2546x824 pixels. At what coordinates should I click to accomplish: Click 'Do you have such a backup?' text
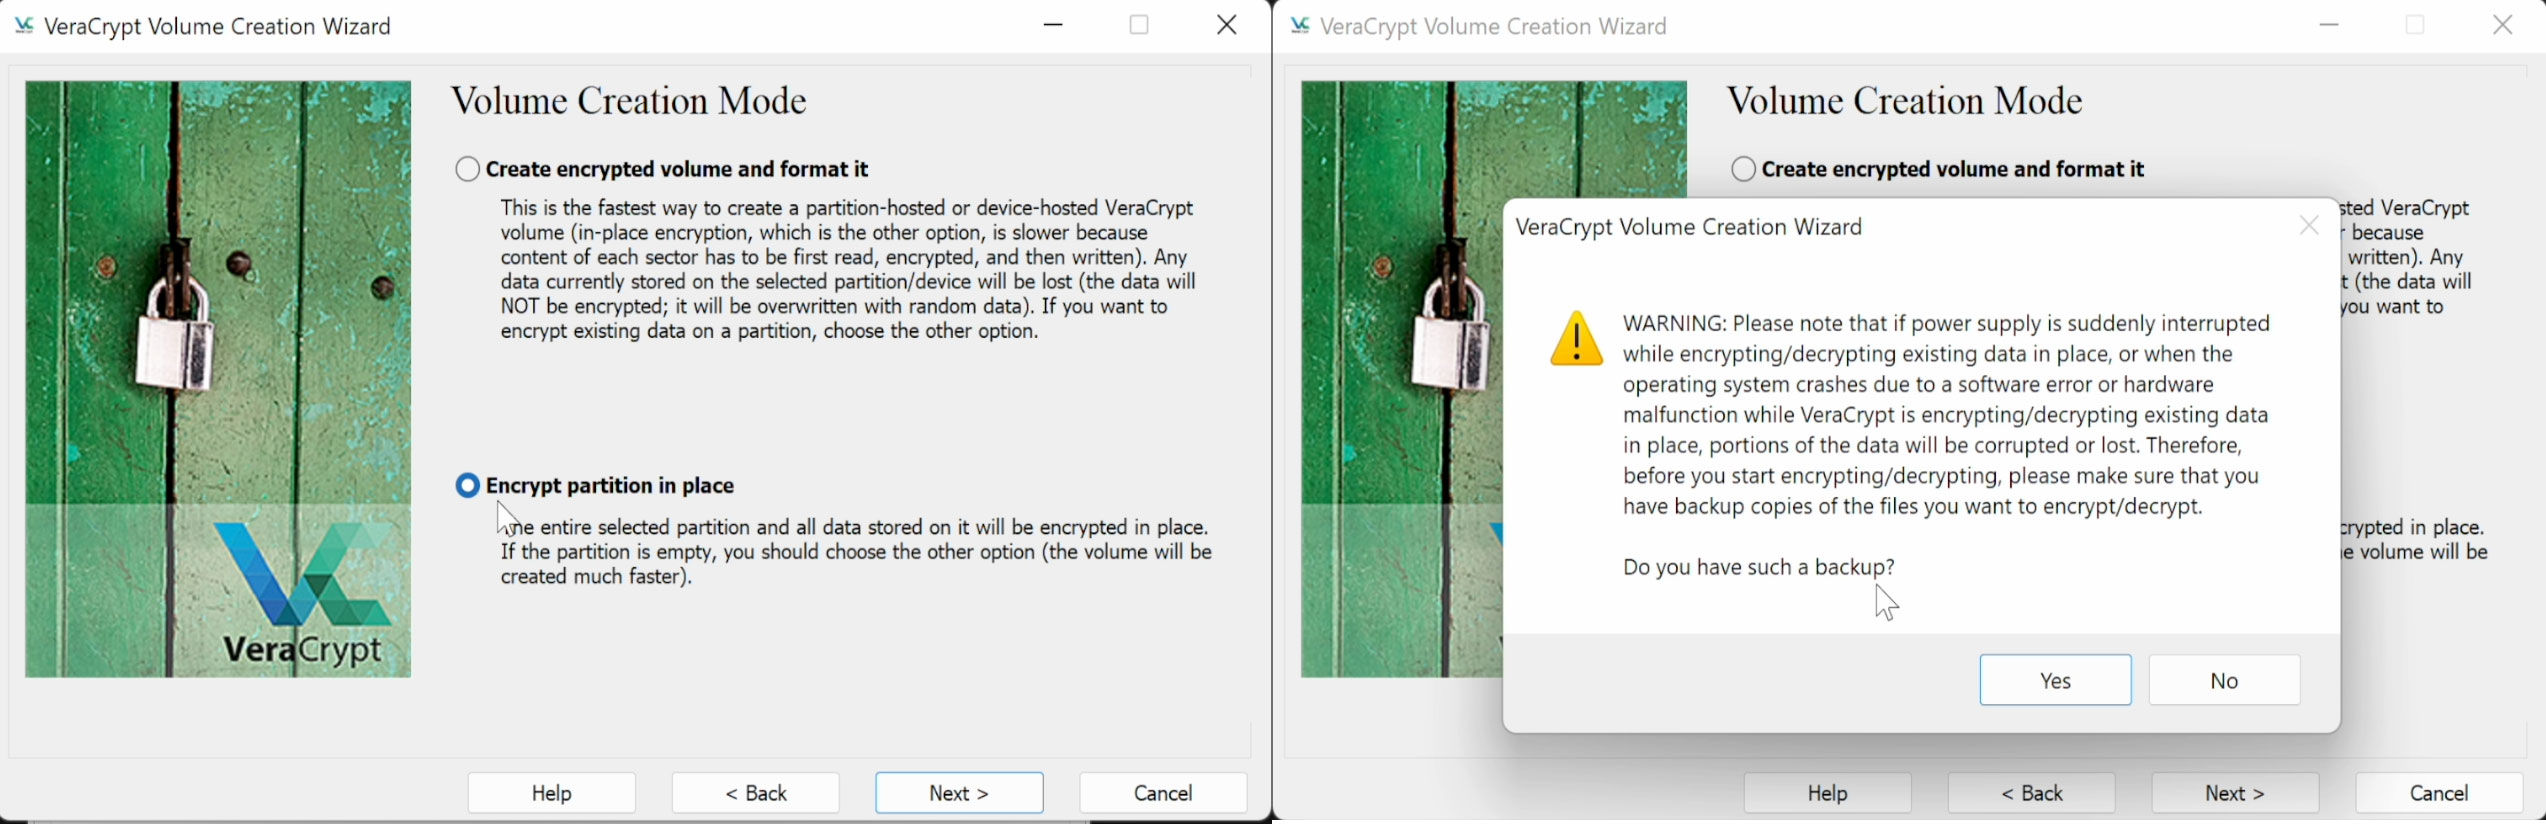click(x=1759, y=567)
